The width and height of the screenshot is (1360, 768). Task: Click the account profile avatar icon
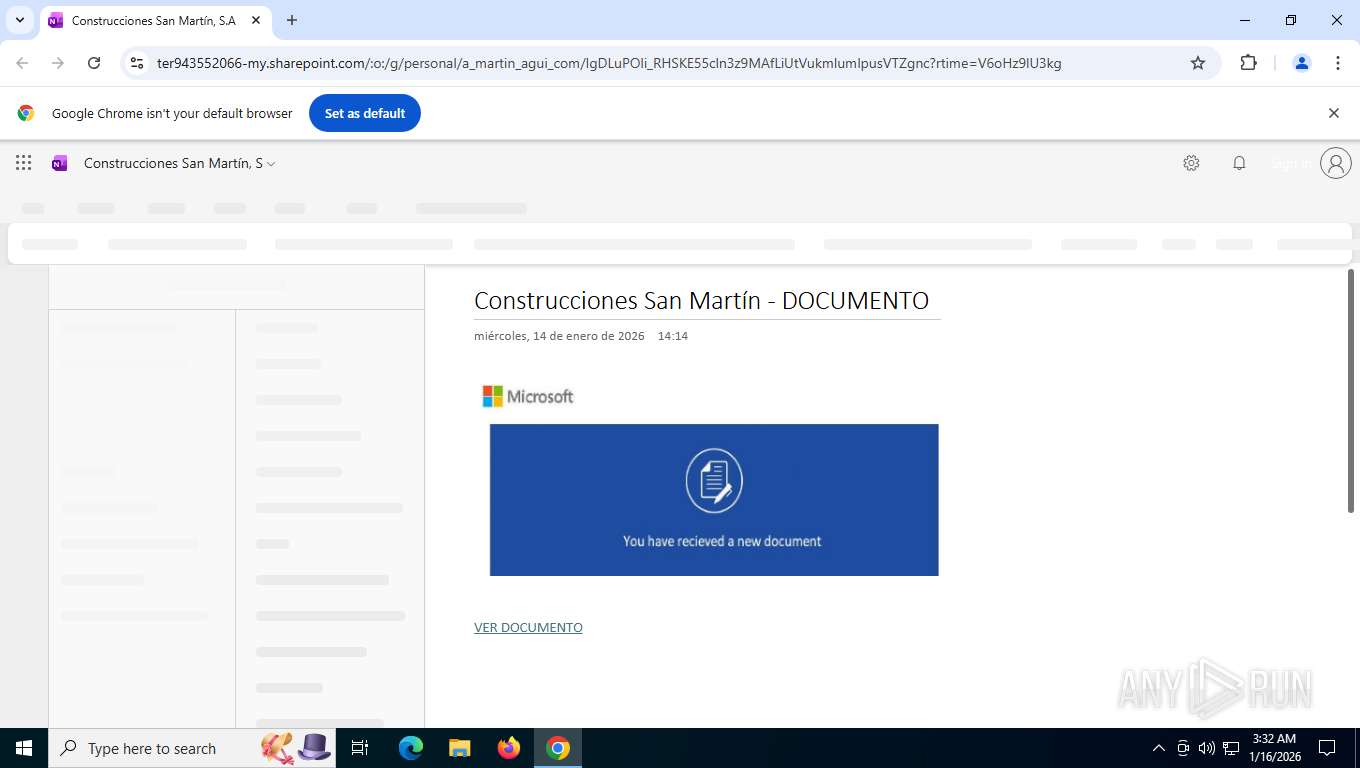[x=1336, y=163]
